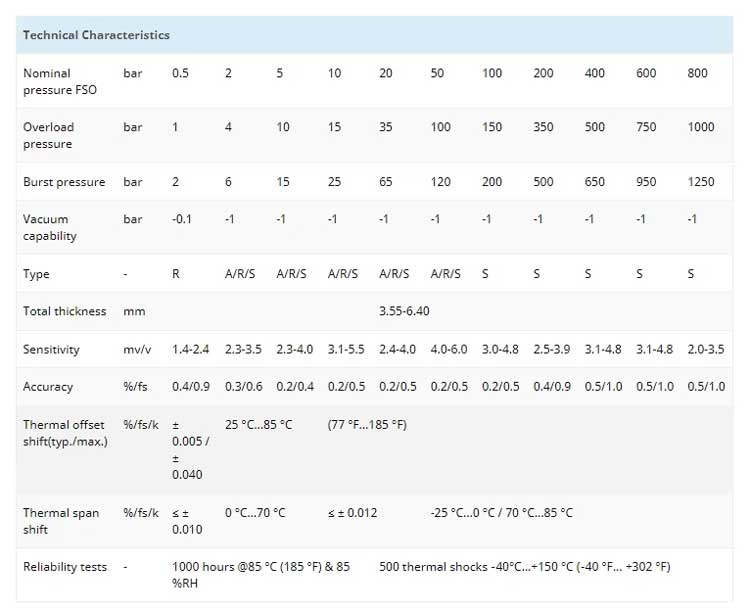
Task: Click the 'Vacuum capability' row label
Action: (x=50, y=227)
